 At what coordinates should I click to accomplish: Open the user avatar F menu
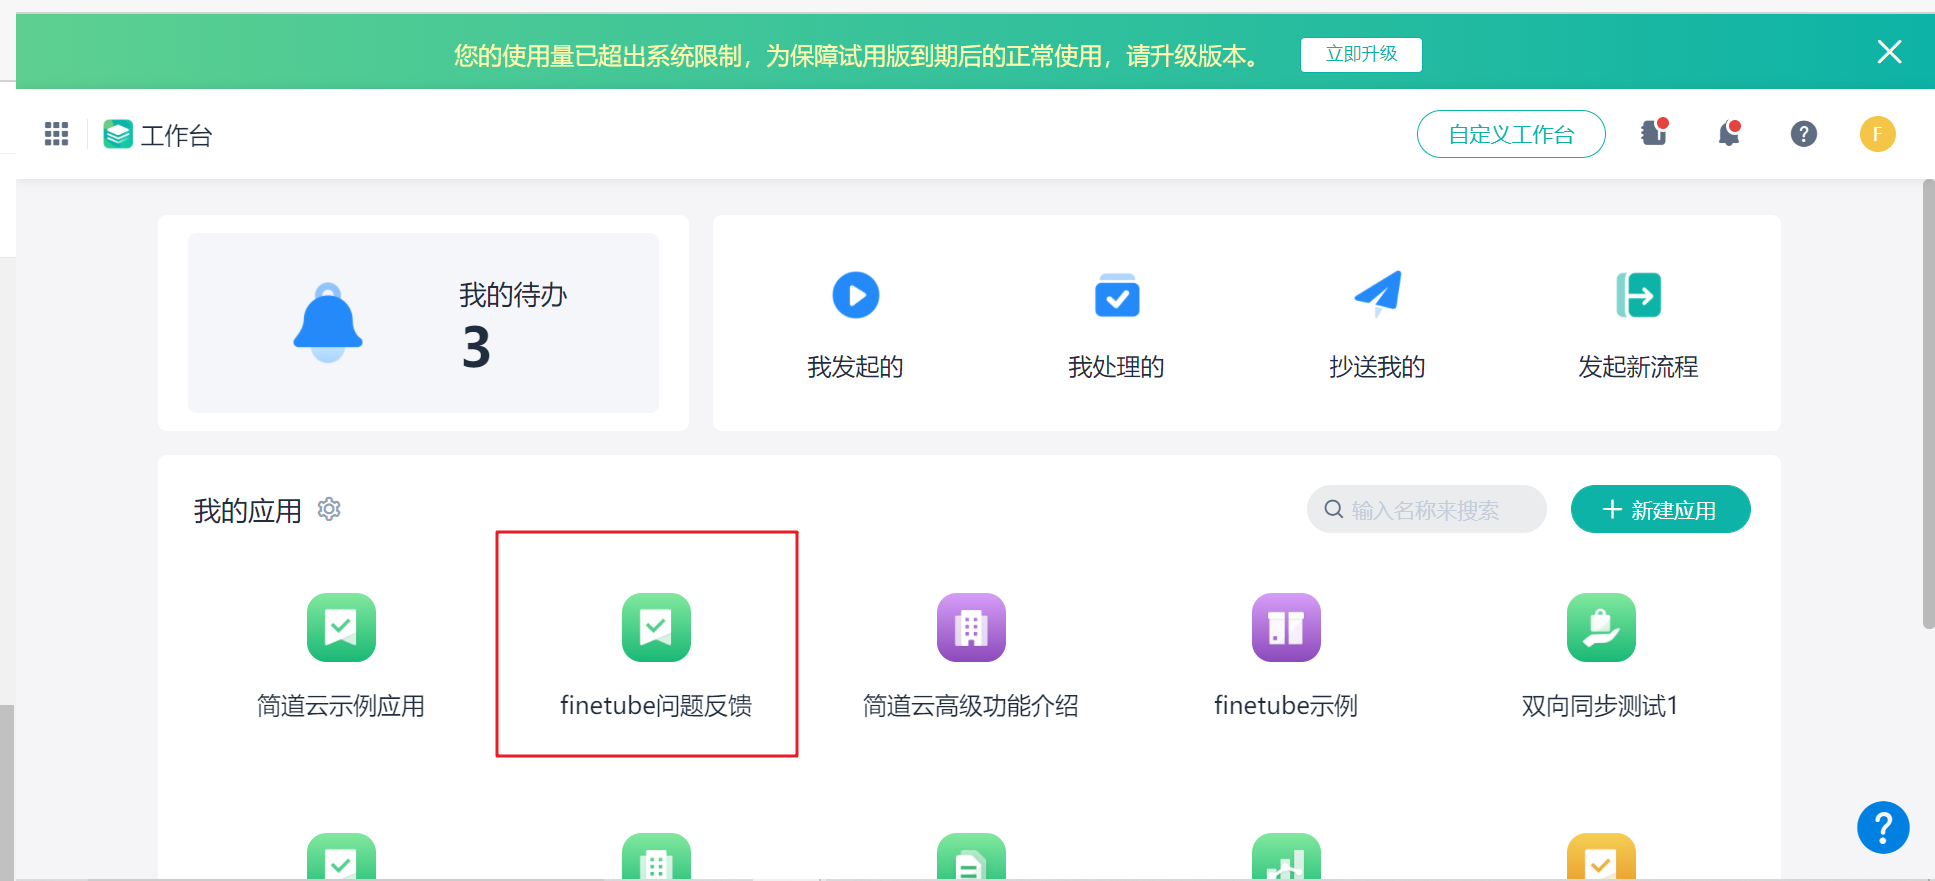1878,134
